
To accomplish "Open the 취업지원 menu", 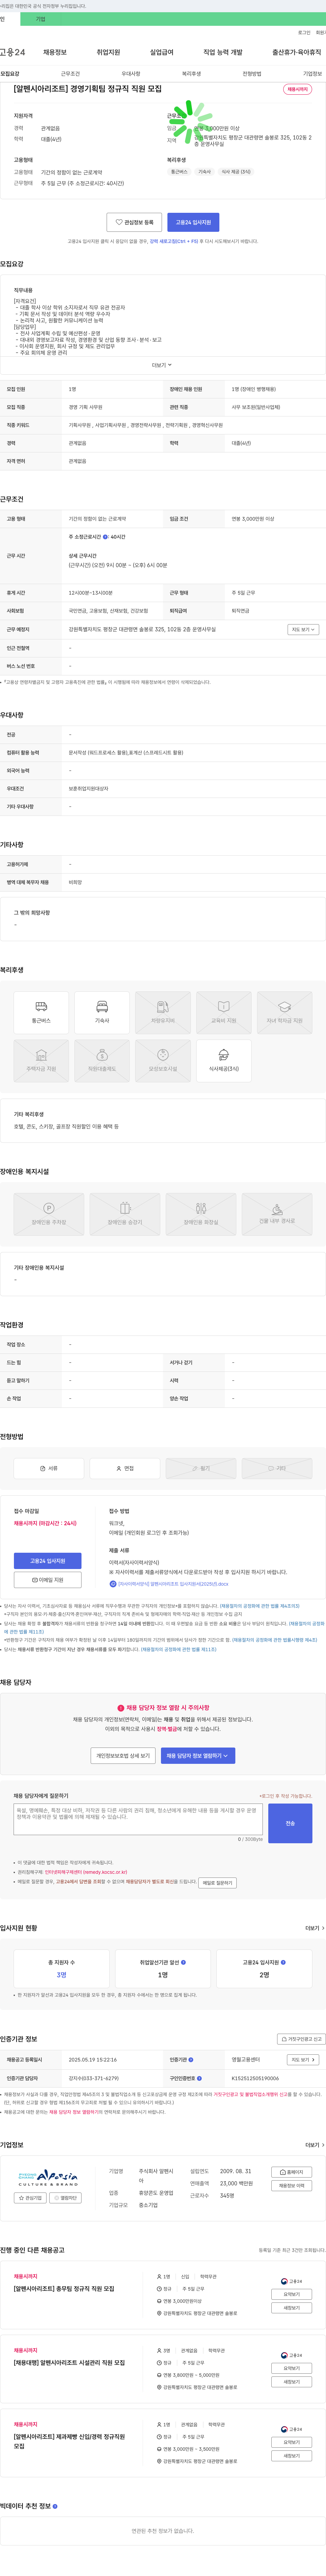I will tap(108, 52).
